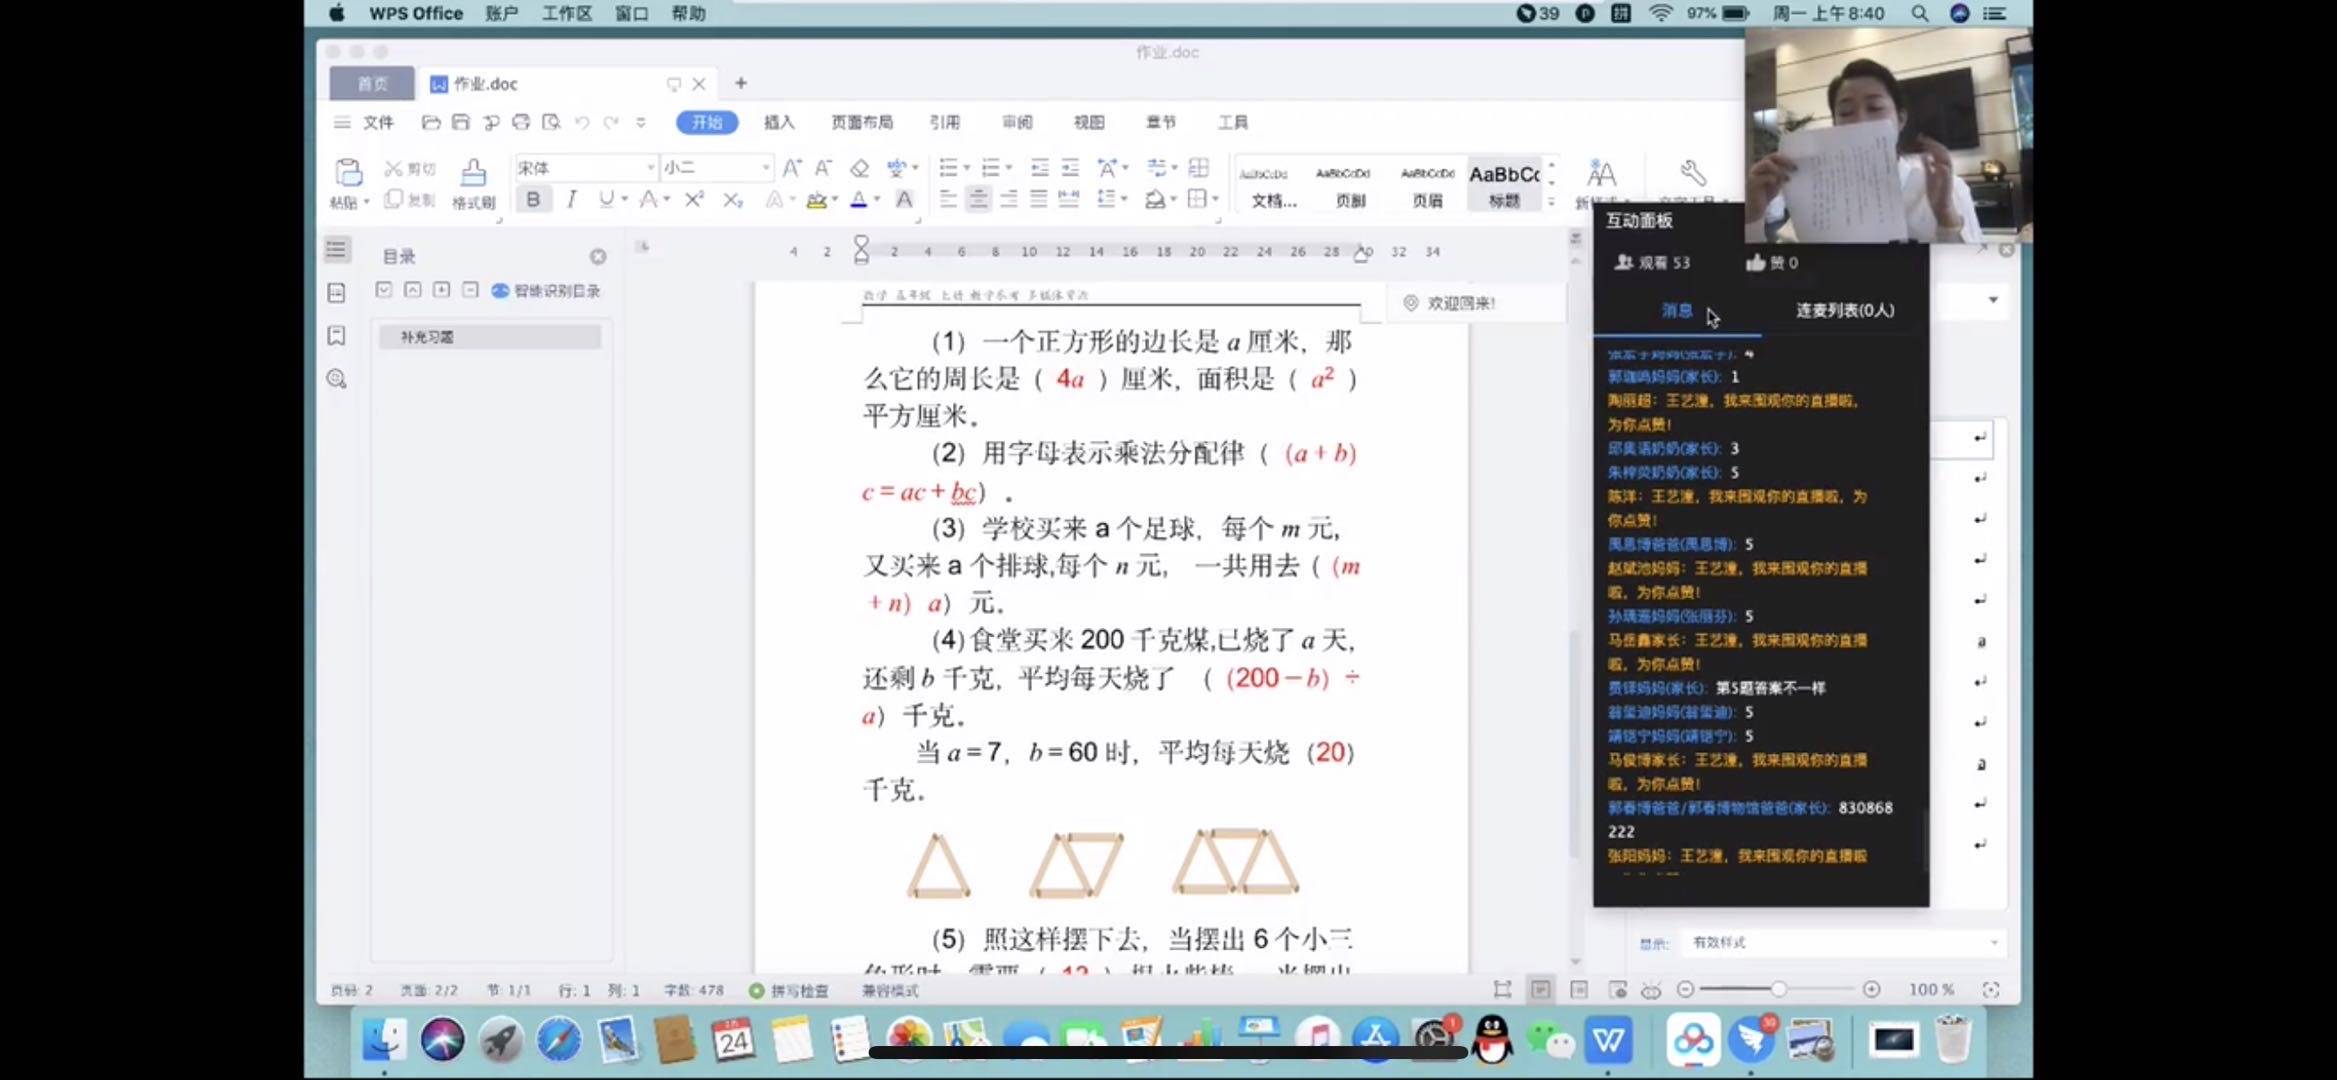Open the 文字工具 wrench icon
This screenshot has height=1080, width=2337.
1692,173
